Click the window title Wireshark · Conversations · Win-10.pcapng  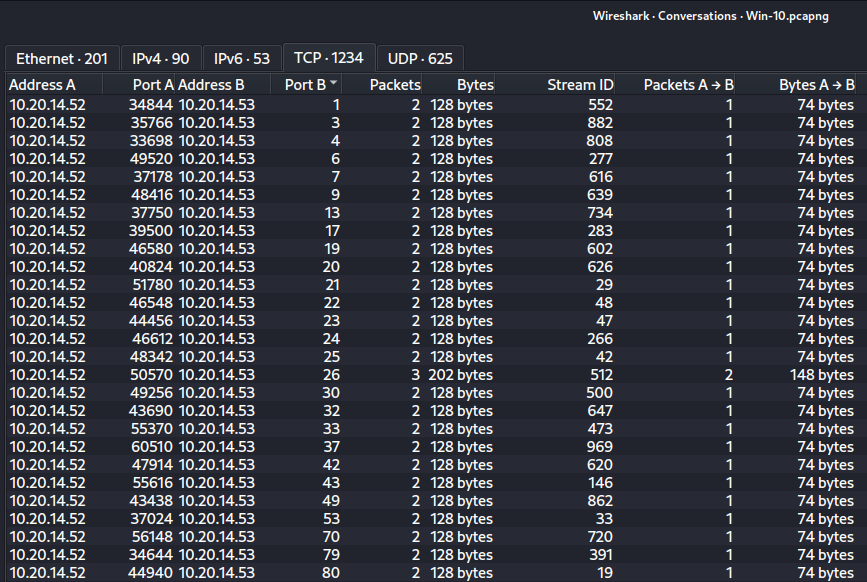coord(711,16)
